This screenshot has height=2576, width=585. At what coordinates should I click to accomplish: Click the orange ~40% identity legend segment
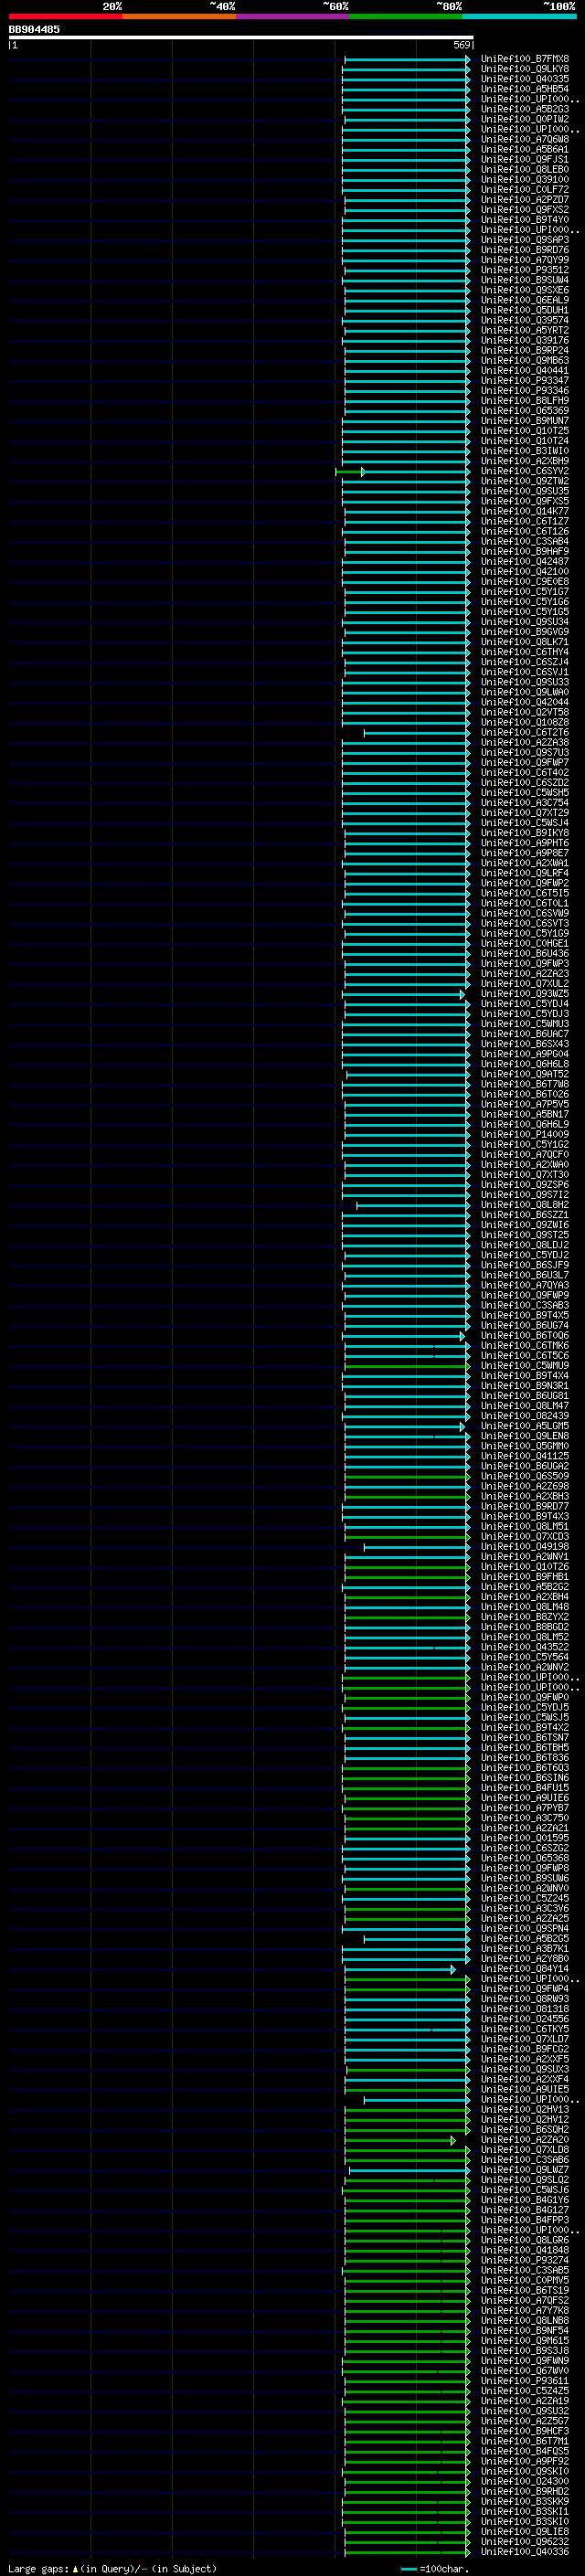click(179, 16)
